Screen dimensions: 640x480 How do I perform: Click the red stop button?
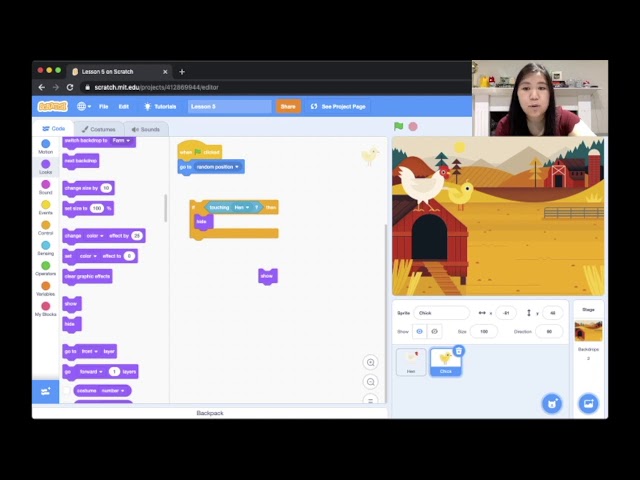[x=413, y=127]
